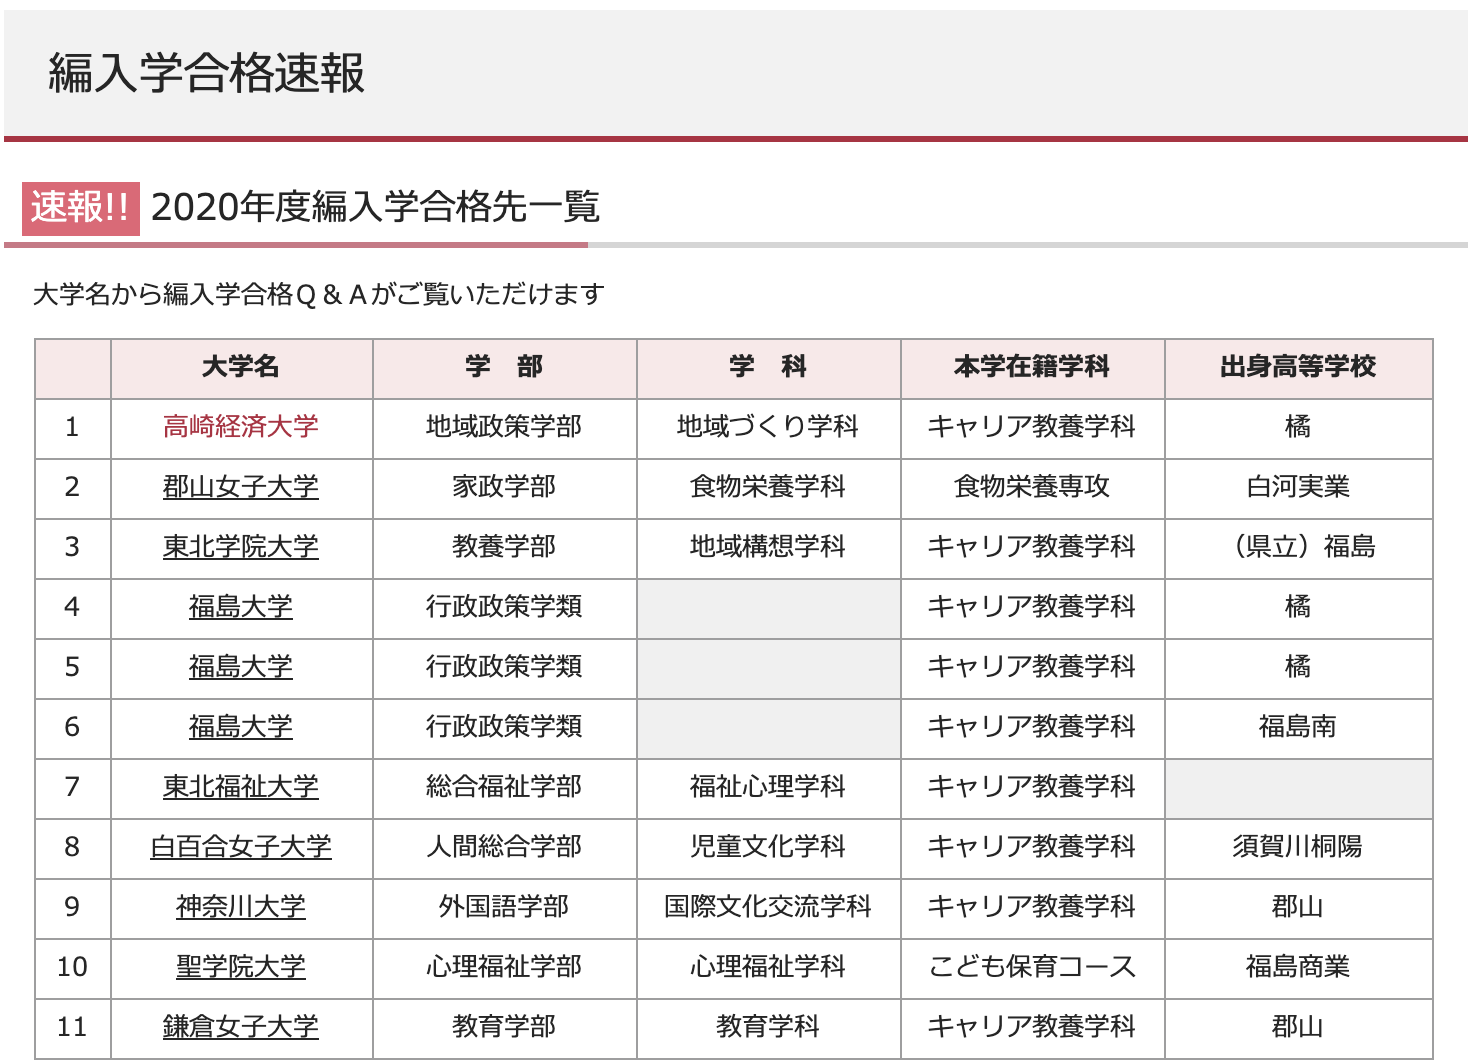The image size is (1480, 1062).
Task: Click the 福島南 cell
Action: [x=1298, y=727]
